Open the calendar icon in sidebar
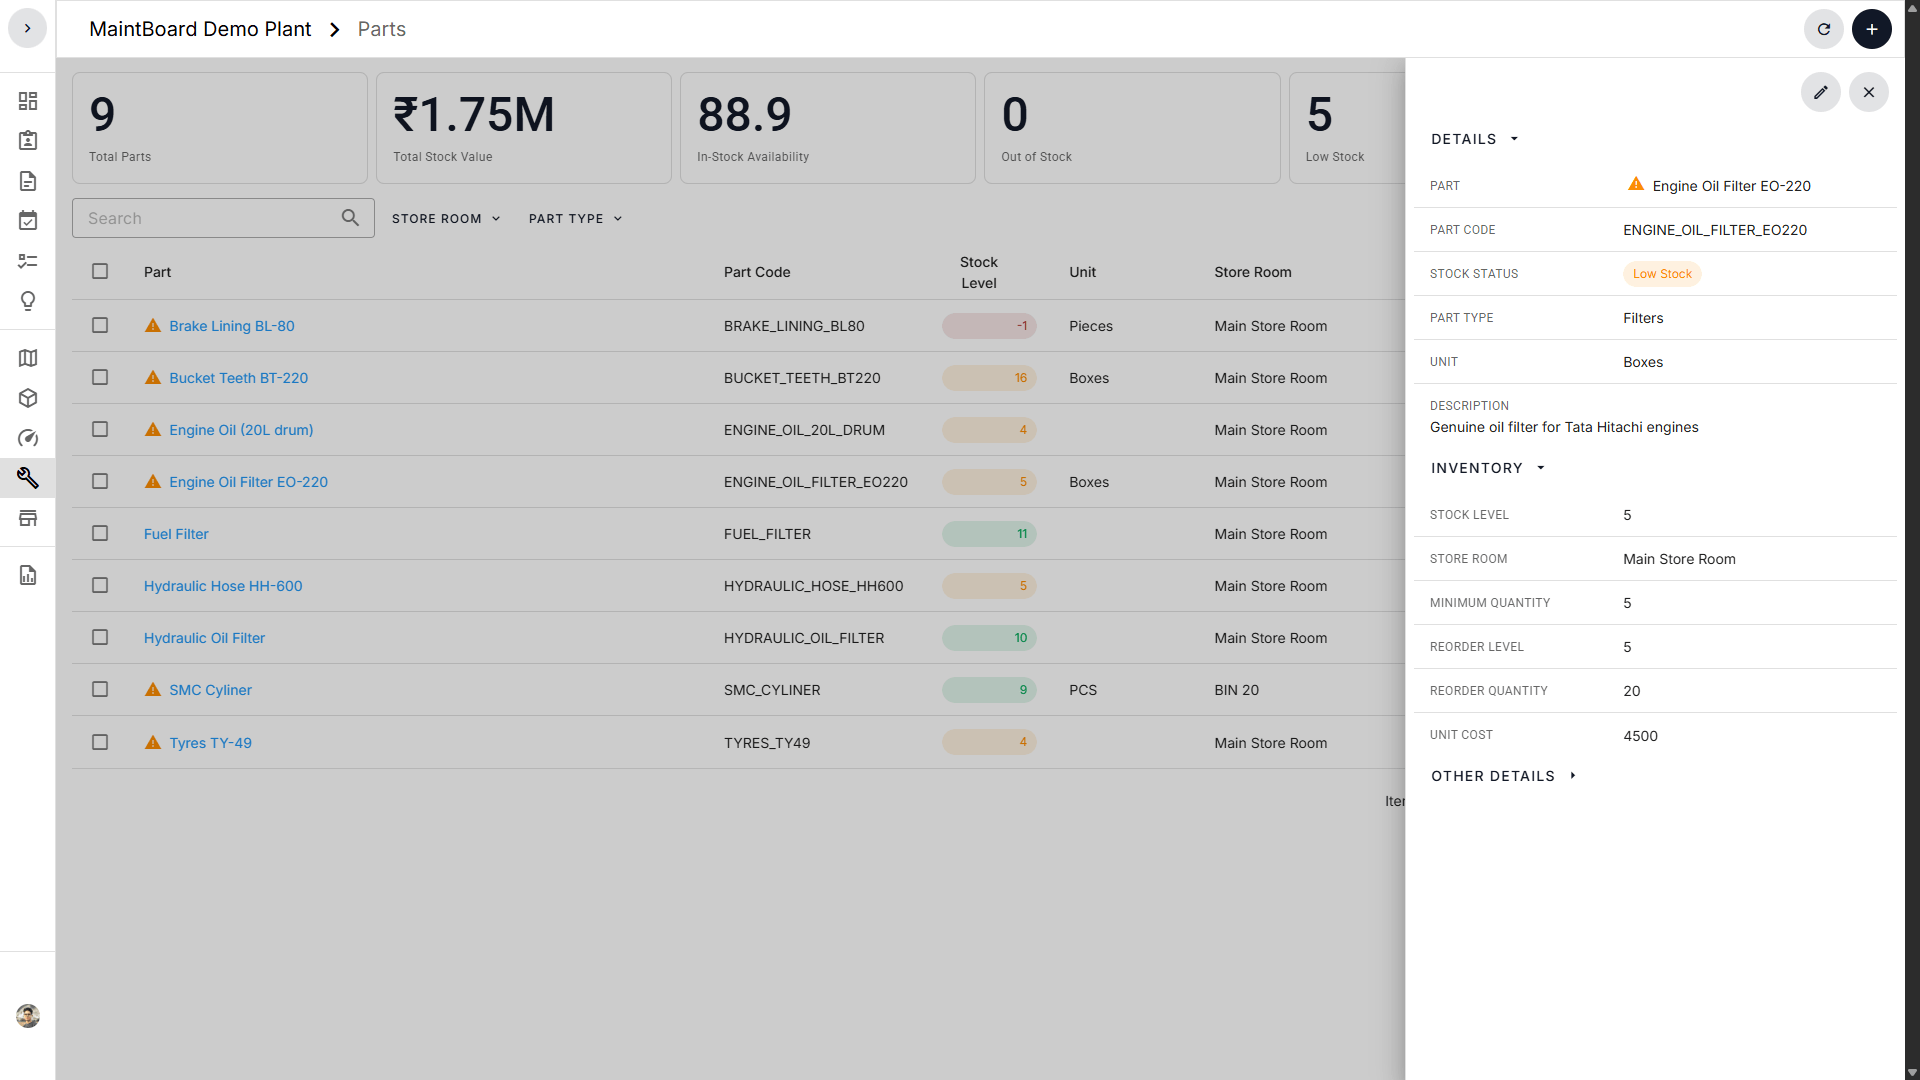This screenshot has width=1920, height=1080. [x=28, y=220]
